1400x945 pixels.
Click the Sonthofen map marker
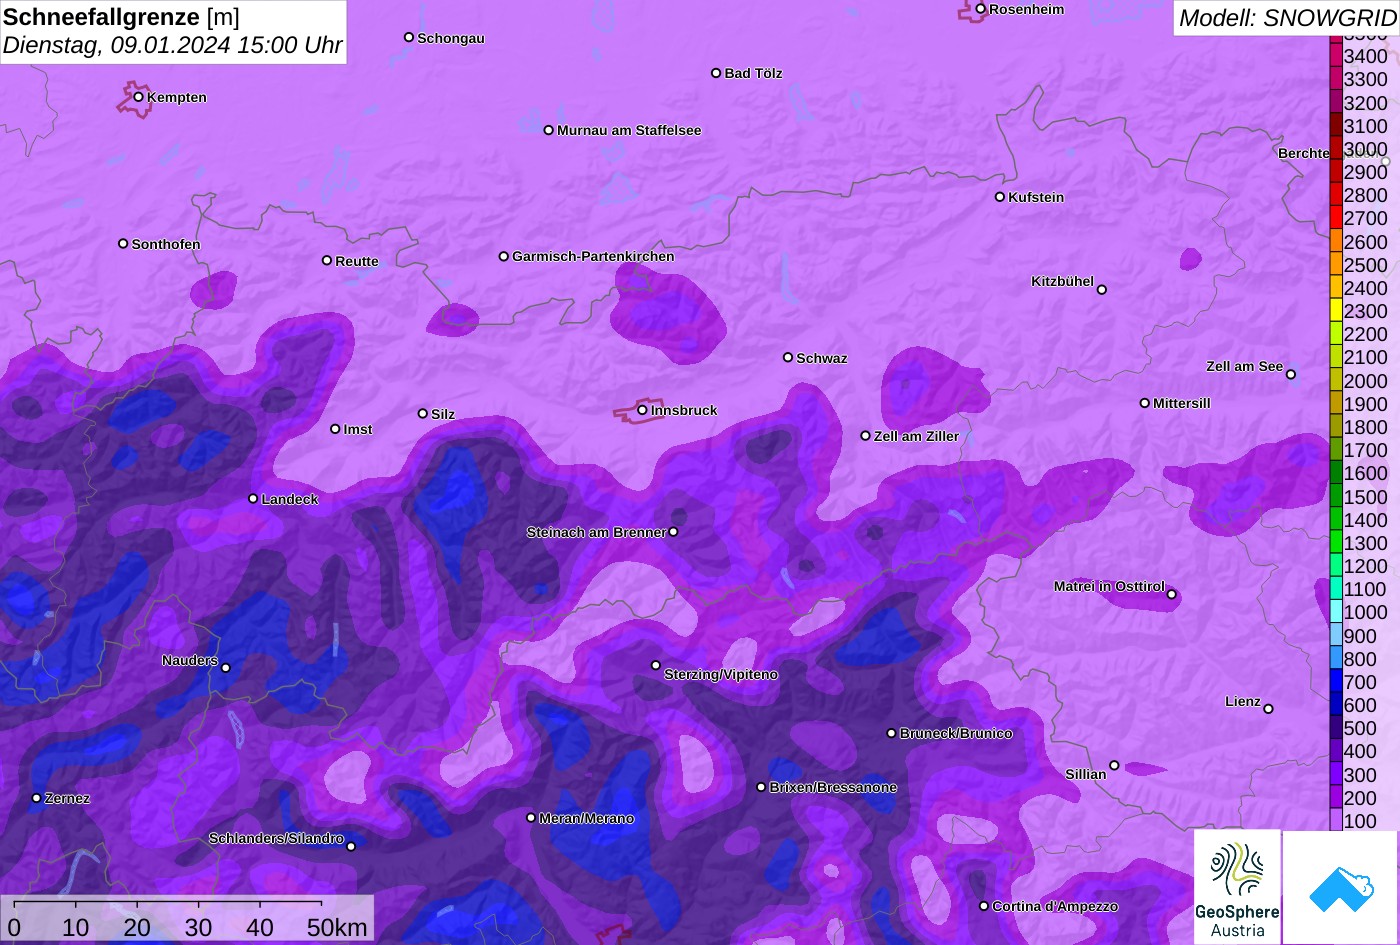124,243
